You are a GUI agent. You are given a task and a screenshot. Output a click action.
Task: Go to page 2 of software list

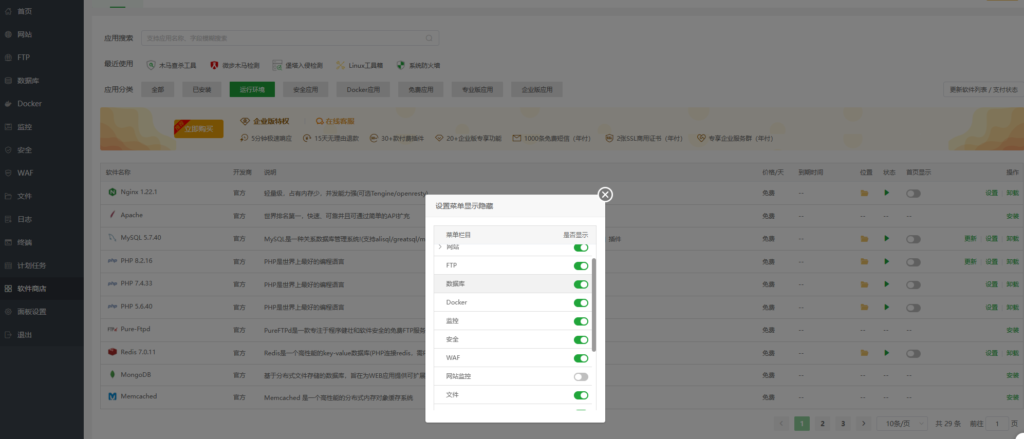point(822,423)
